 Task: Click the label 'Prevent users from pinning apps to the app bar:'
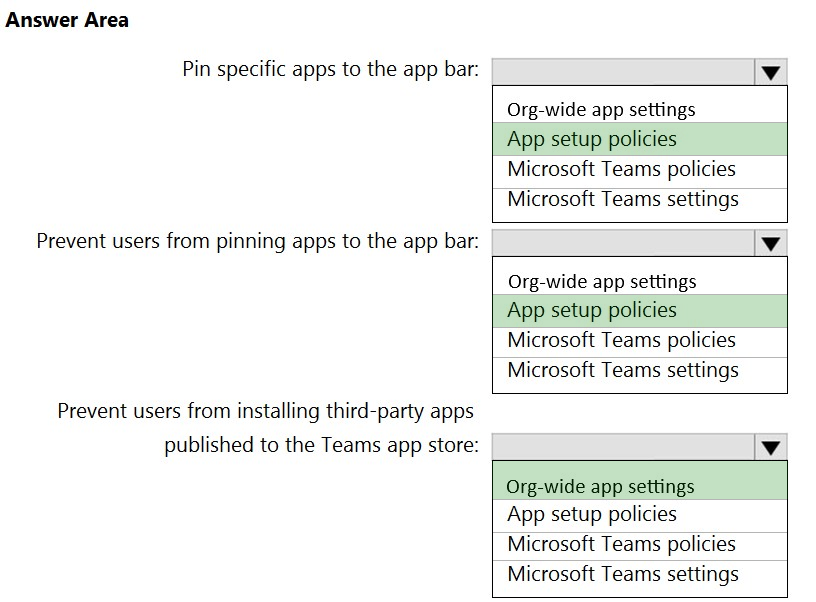(258, 242)
